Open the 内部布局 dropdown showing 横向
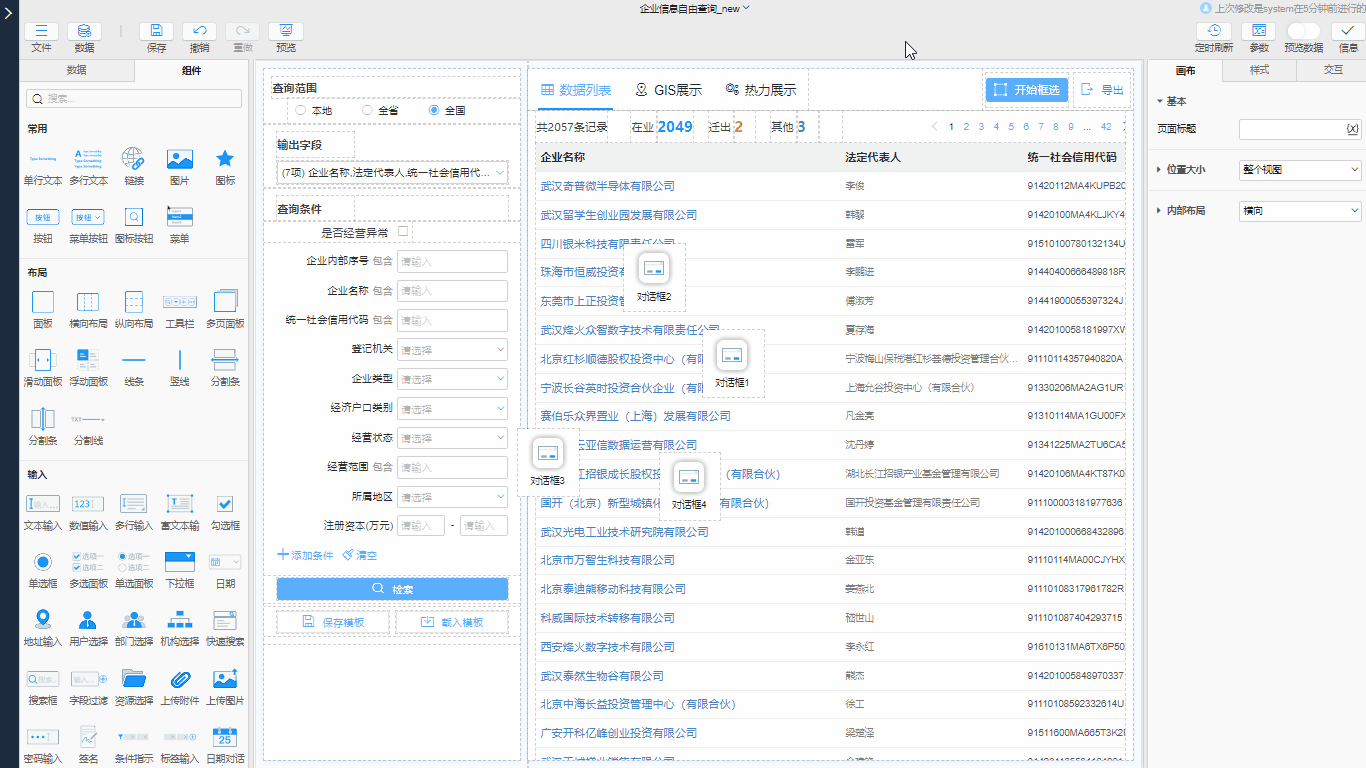The width and height of the screenshot is (1366, 768). point(1299,210)
